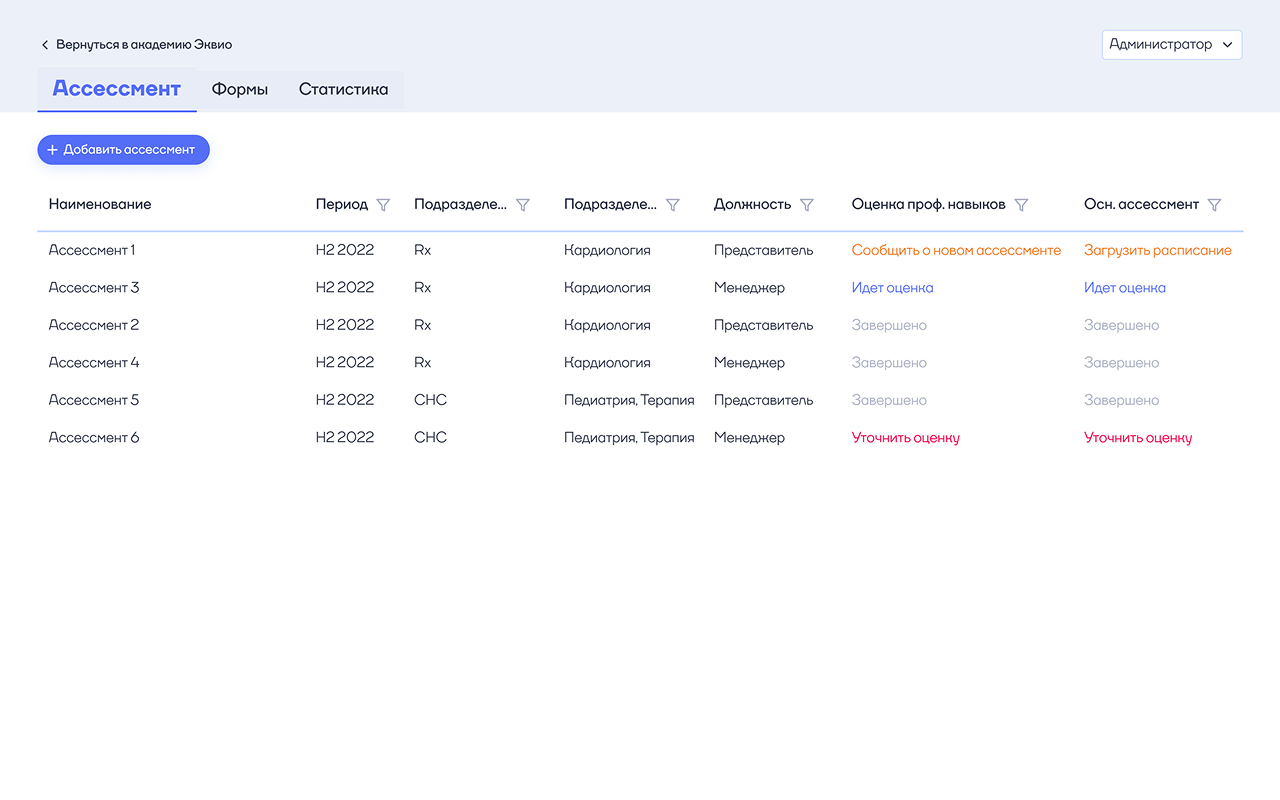
Task: Expand the Администратор role dropdown
Action: click(x=1171, y=45)
